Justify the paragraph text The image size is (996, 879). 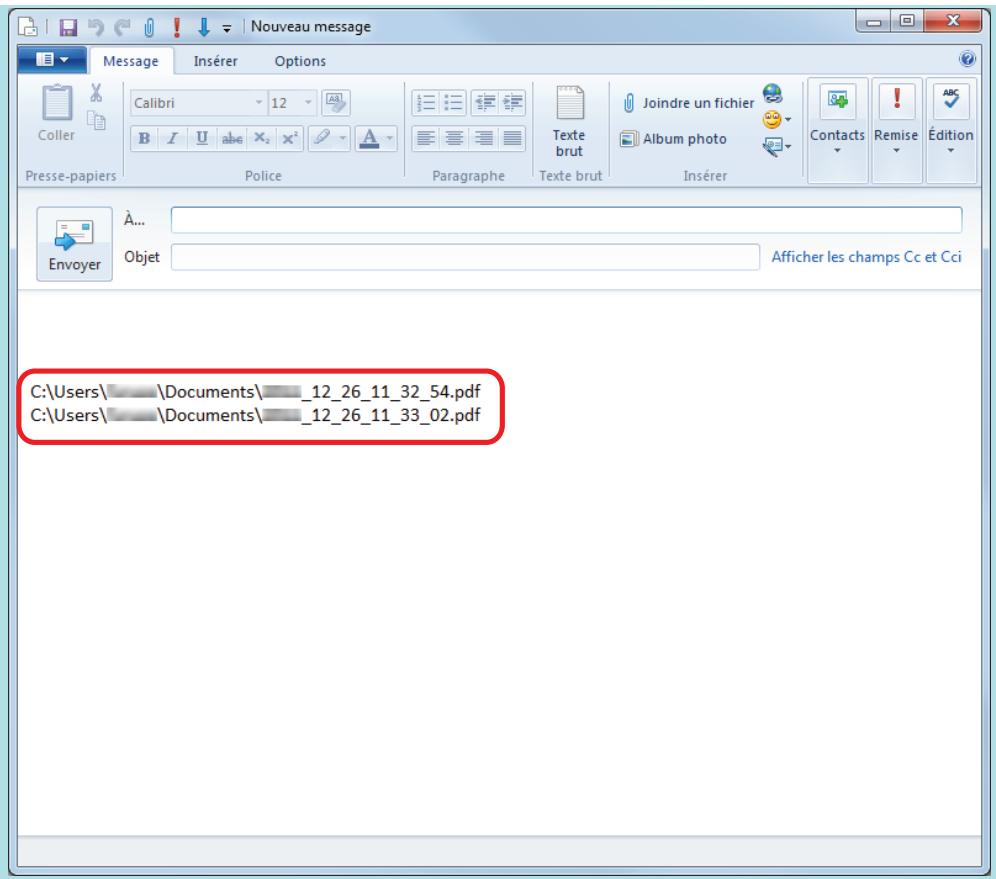tap(512, 138)
